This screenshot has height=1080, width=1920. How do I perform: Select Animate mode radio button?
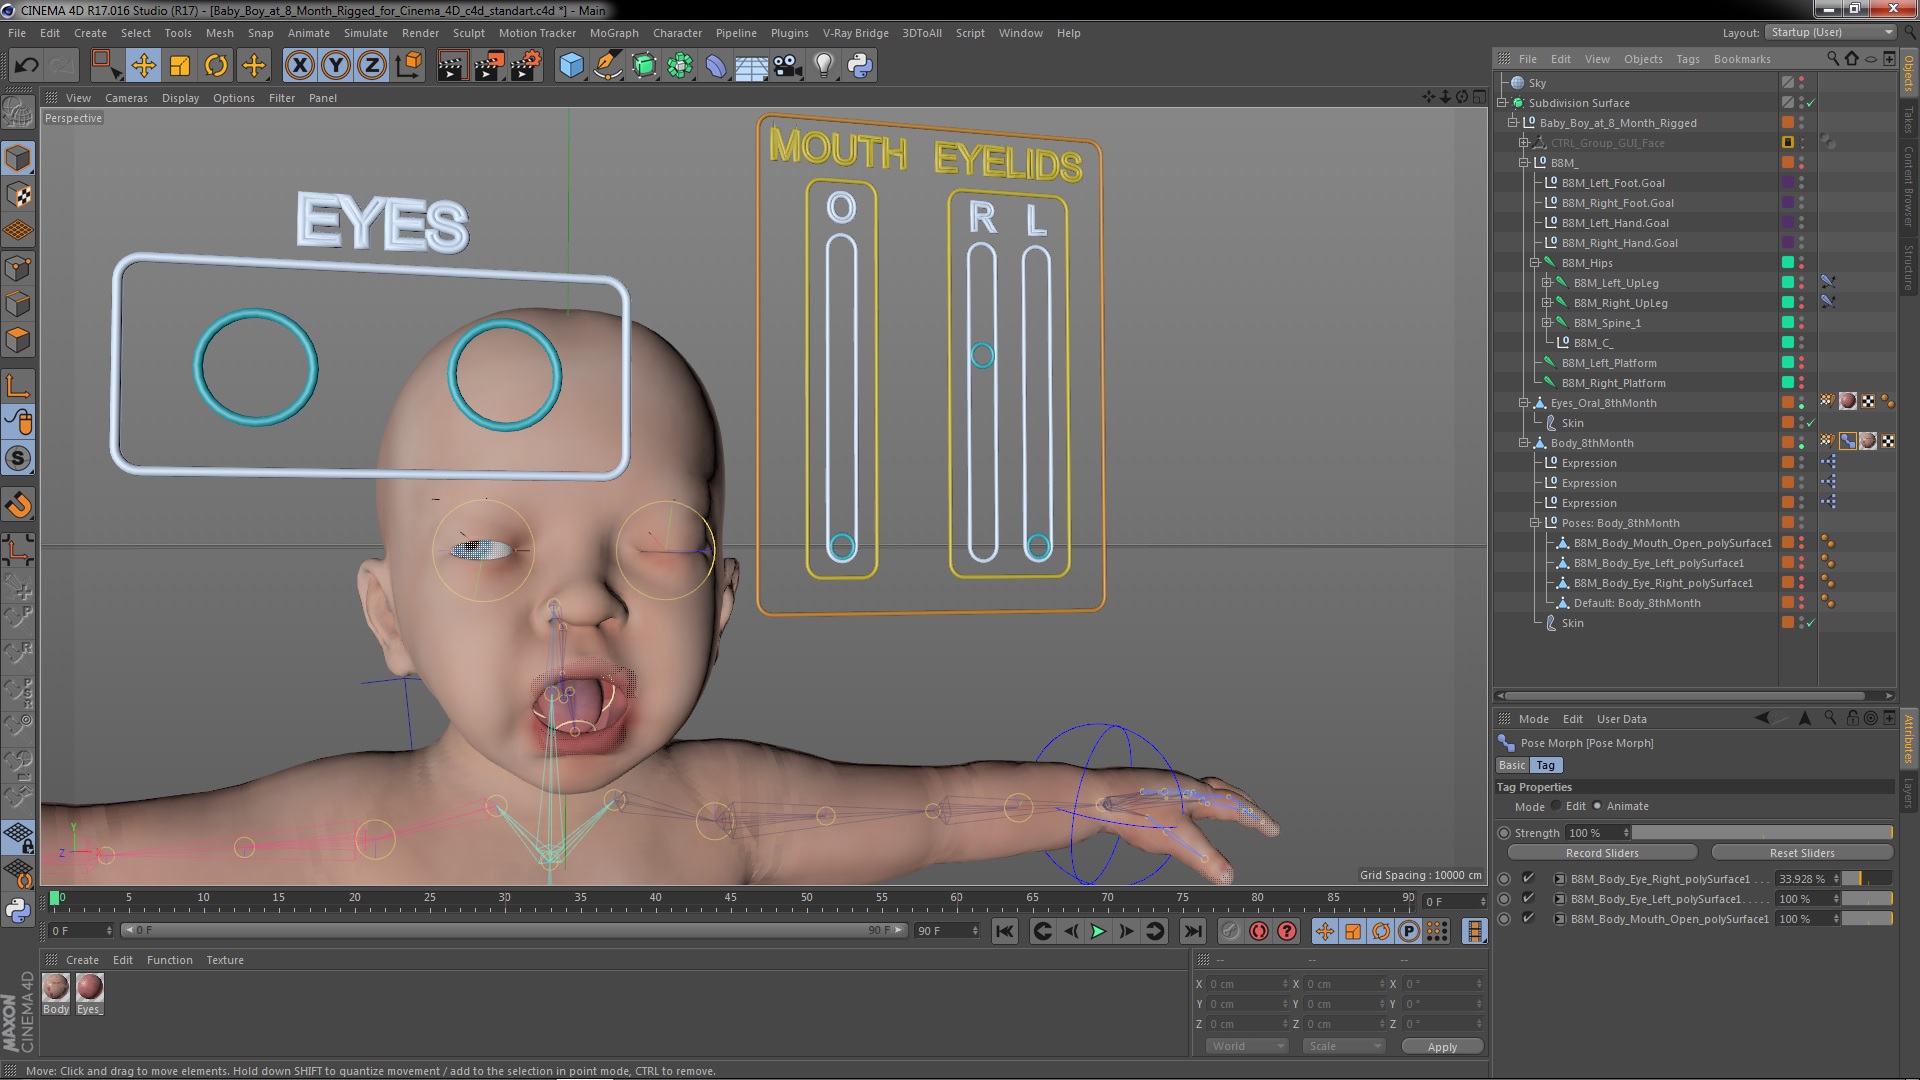coord(1597,806)
